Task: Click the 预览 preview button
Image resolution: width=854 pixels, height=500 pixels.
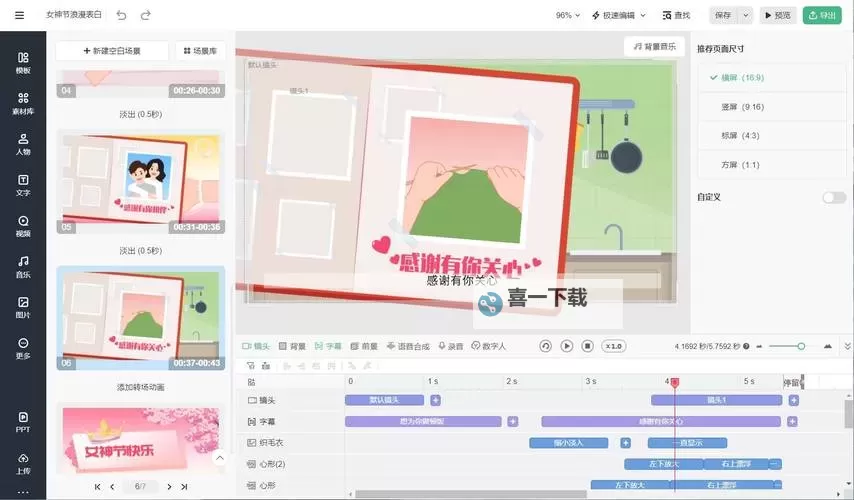Action: coord(777,15)
